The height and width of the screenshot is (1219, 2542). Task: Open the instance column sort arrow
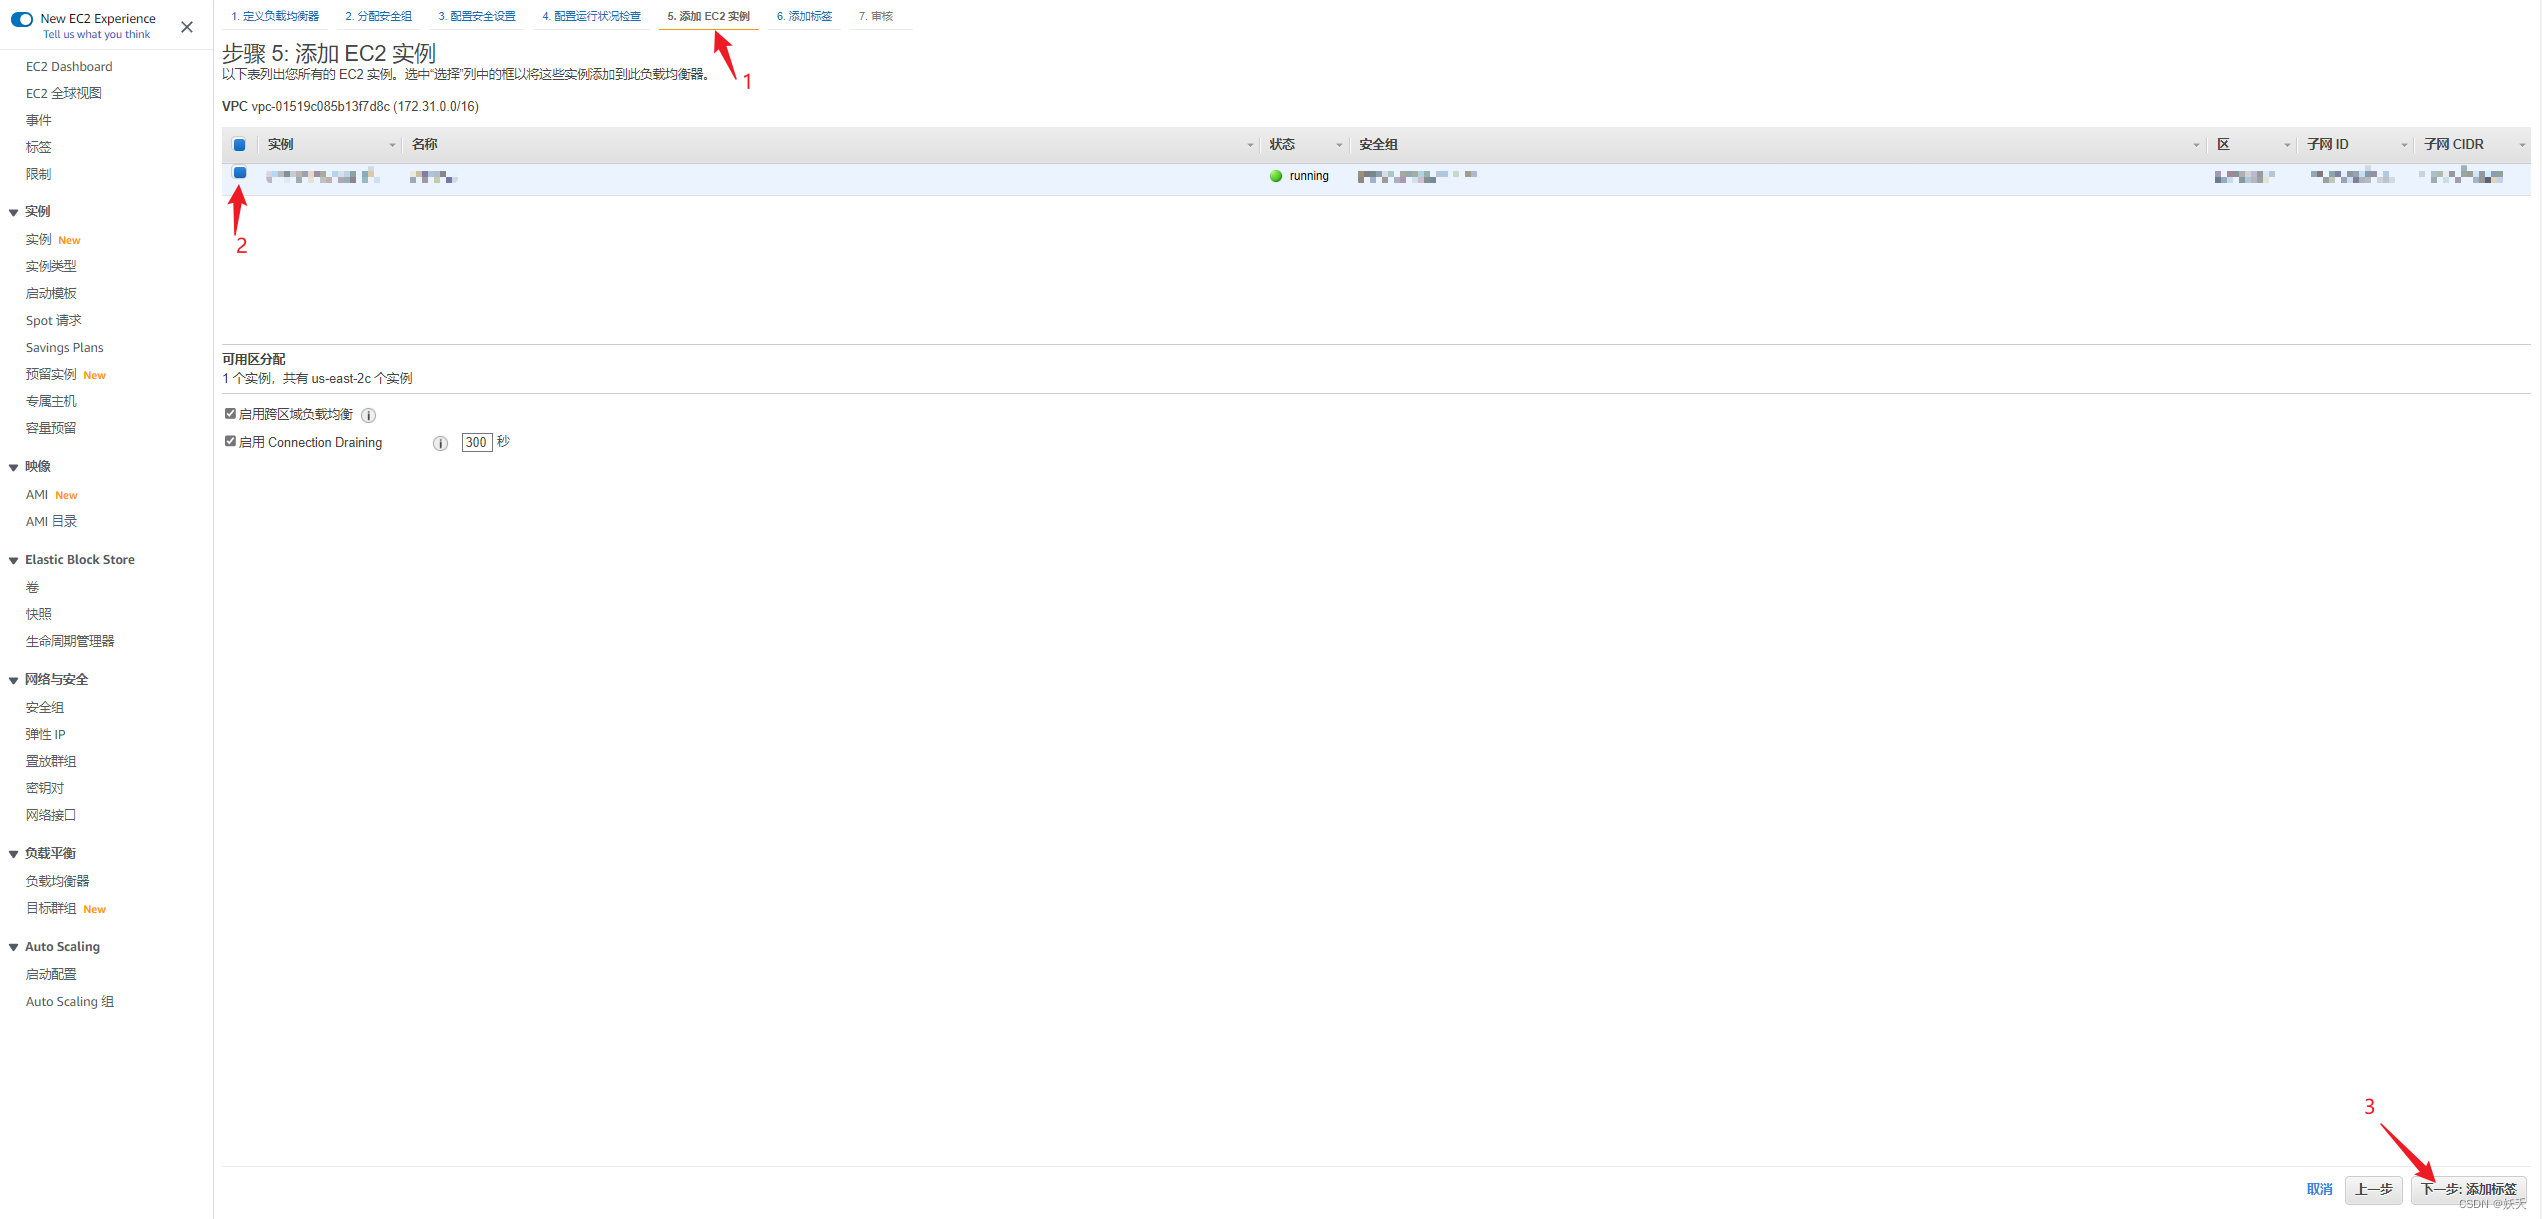(392, 146)
